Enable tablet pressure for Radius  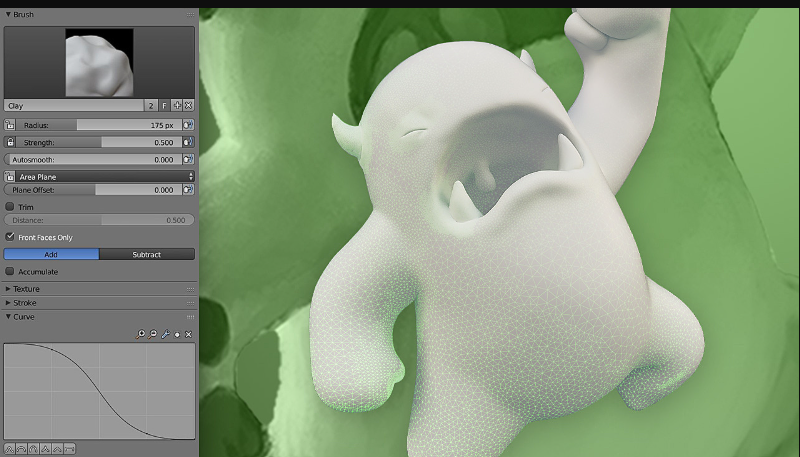pyautogui.click(x=188, y=125)
